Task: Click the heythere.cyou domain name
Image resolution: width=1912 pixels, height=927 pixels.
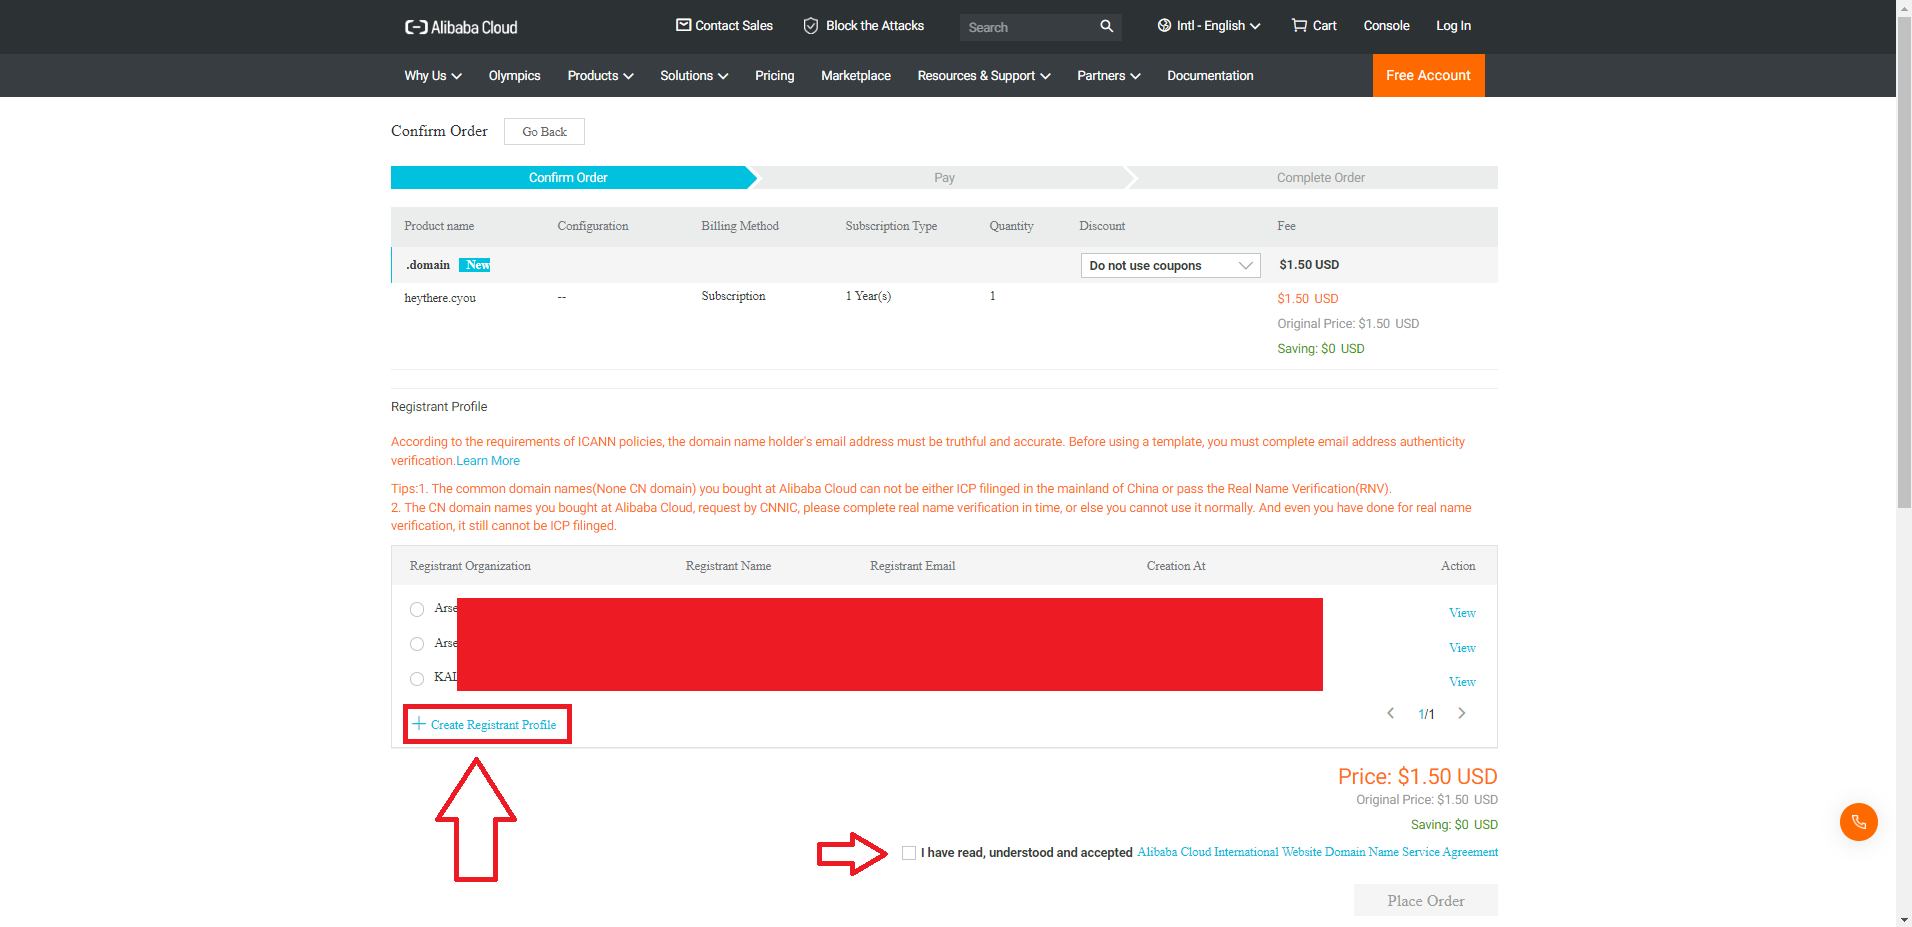Action: tap(440, 298)
